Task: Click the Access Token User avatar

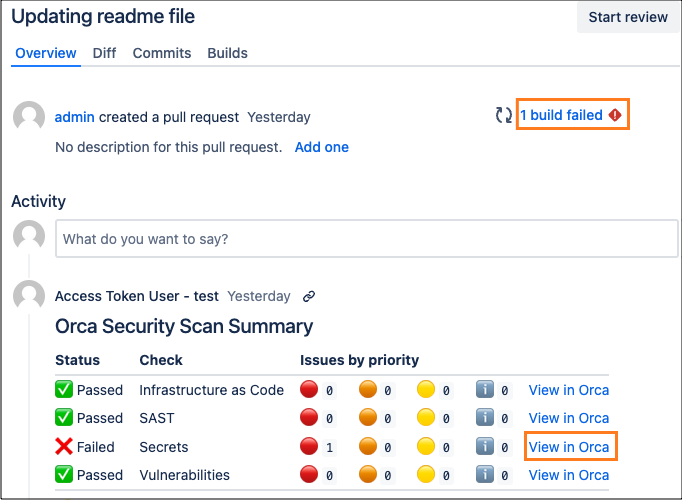Action: (29, 296)
